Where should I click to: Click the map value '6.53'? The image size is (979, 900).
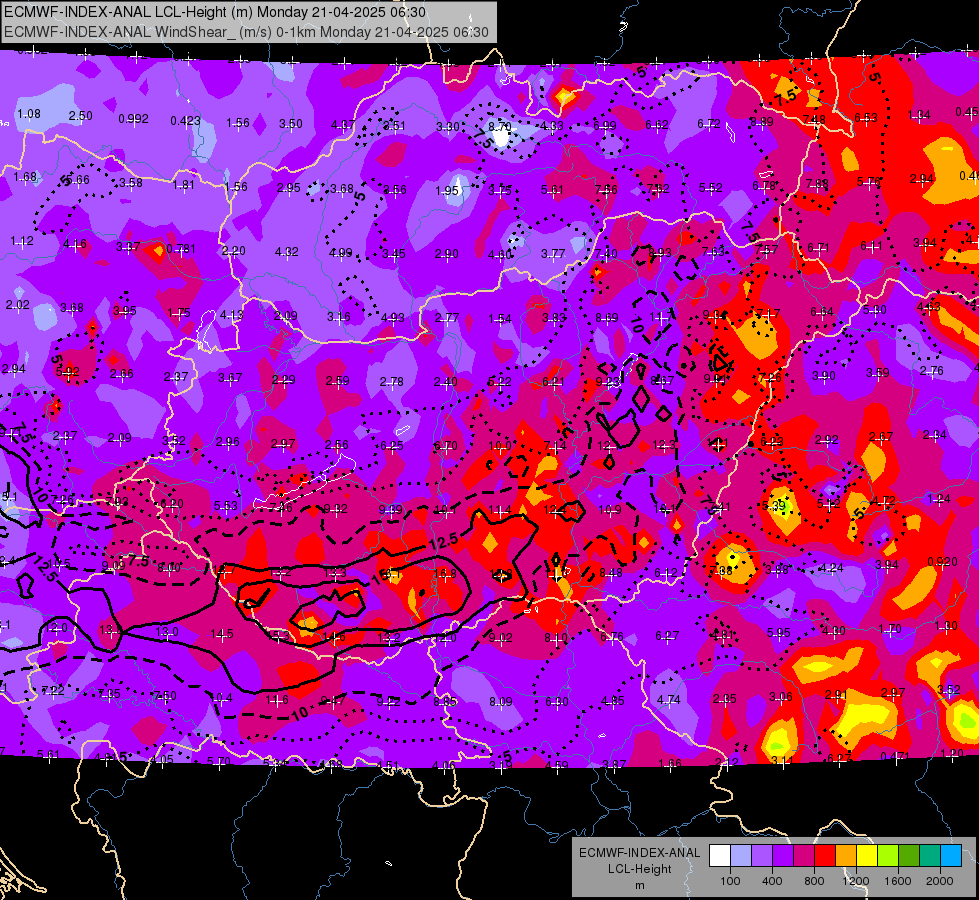pos(866,117)
